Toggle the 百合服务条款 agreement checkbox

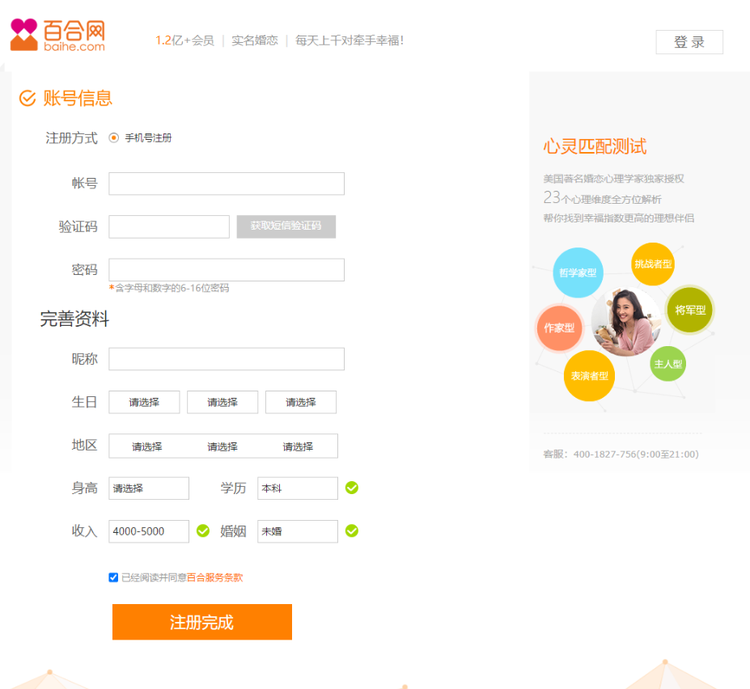click(x=113, y=577)
